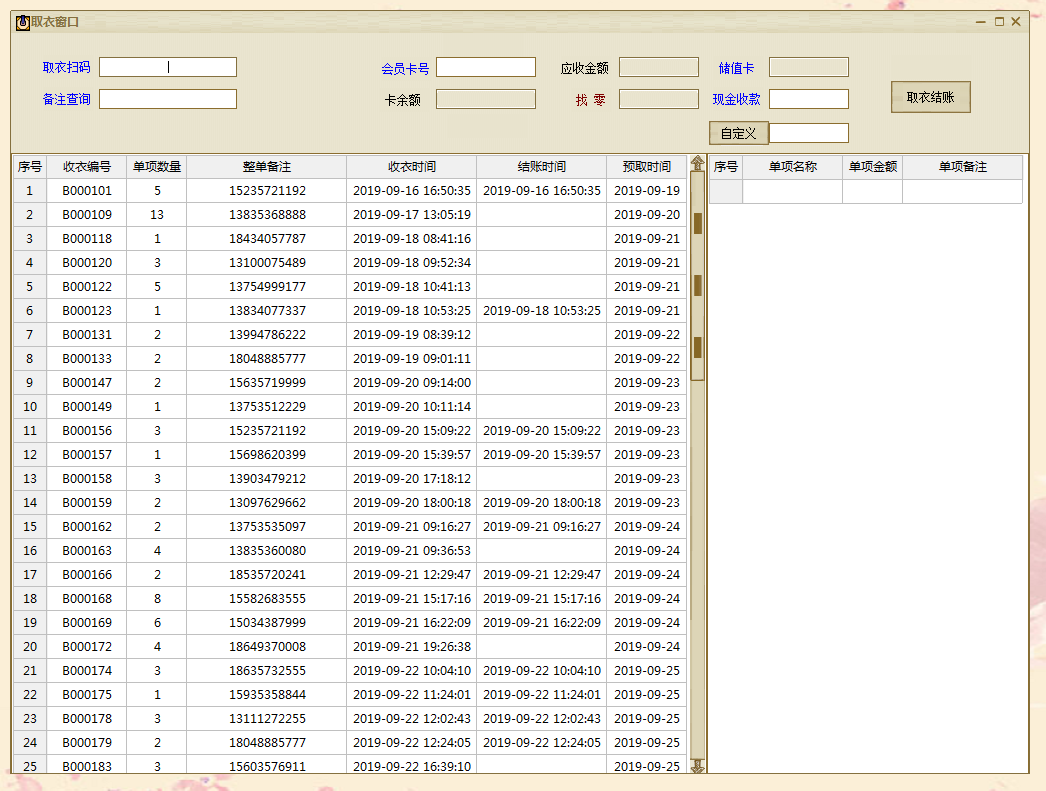Click the 取衣结账 checkout button
1046x791 pixels.
[x=931, y=97]
